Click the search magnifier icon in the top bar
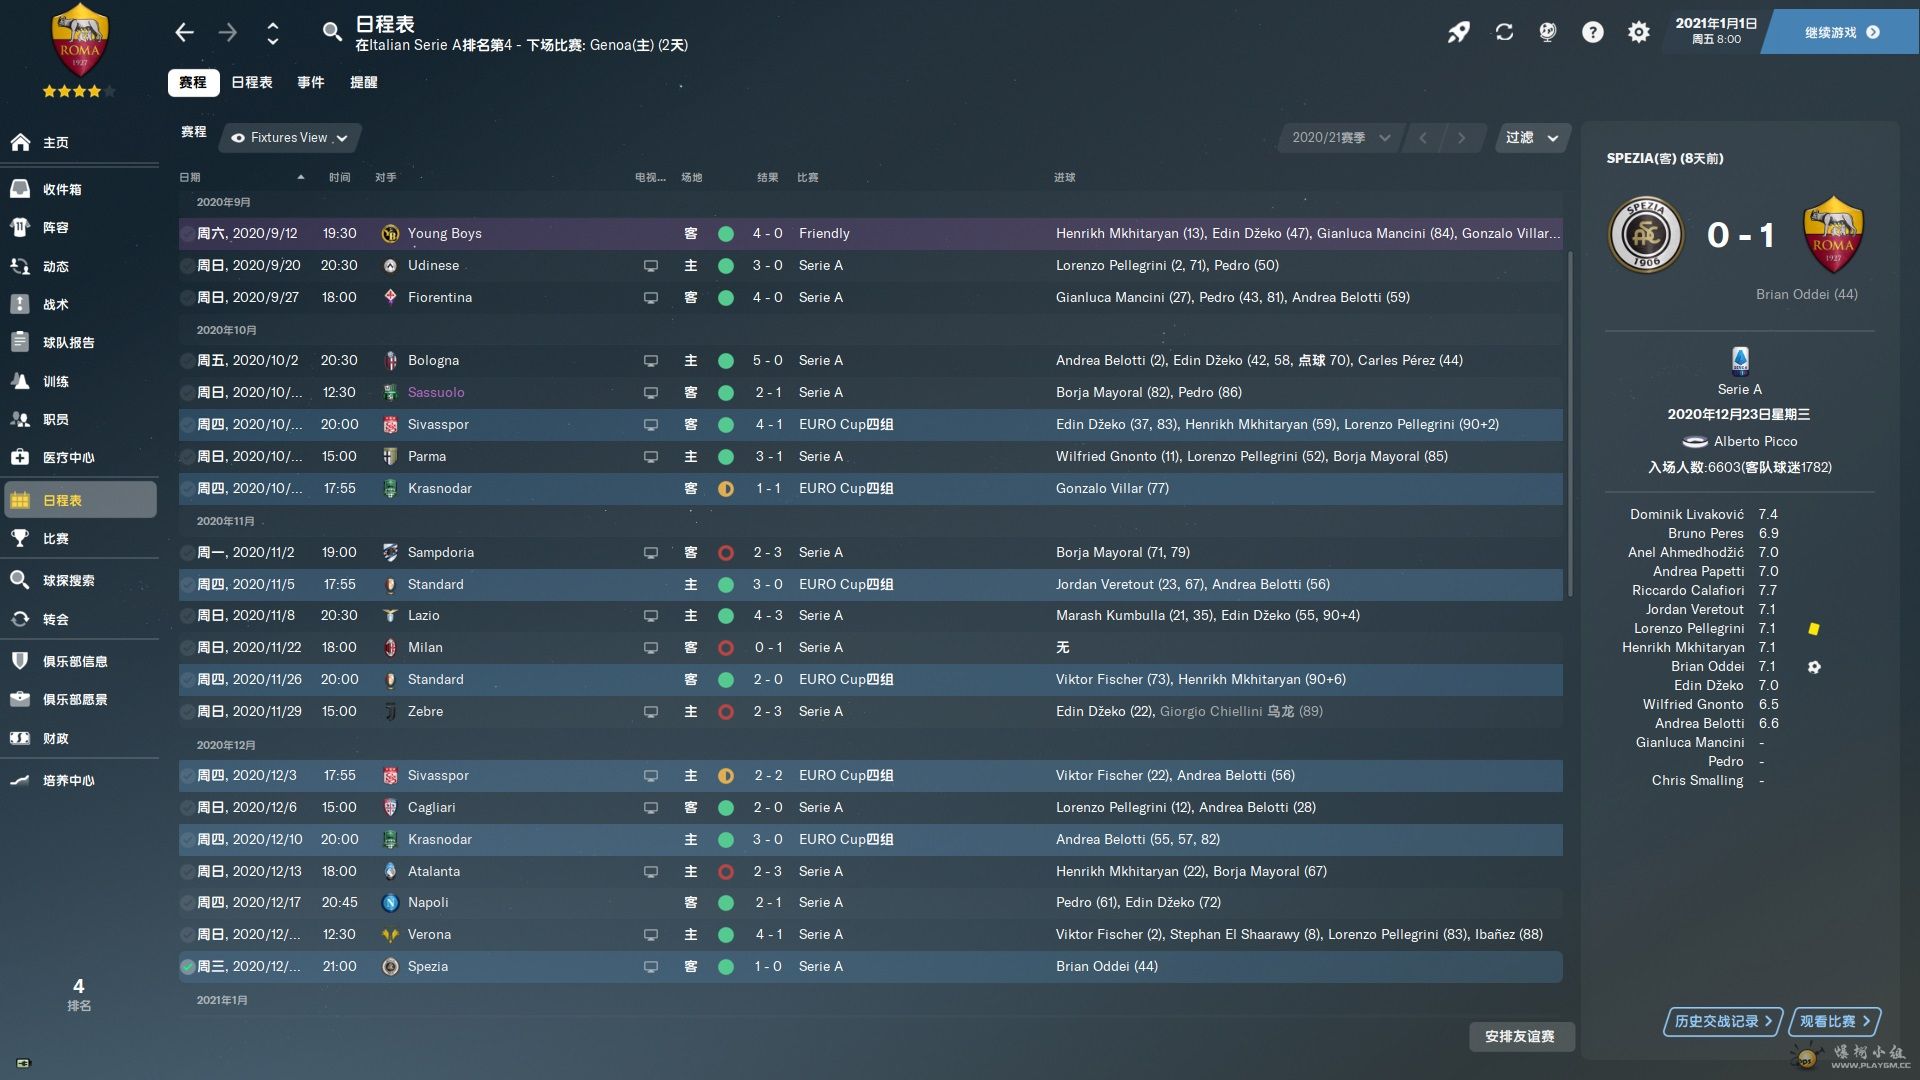 point(332,32)
